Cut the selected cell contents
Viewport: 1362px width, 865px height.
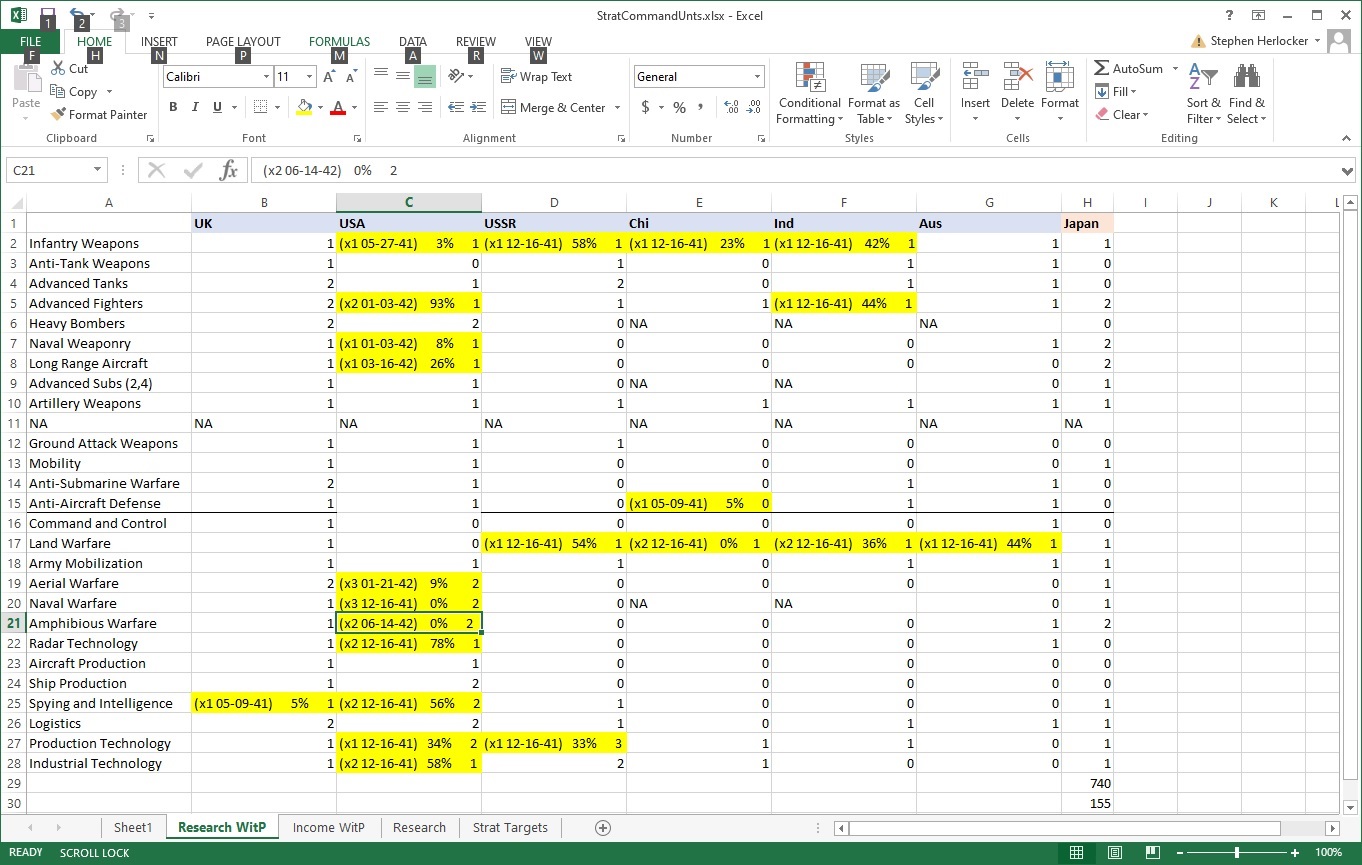pyautogui.click(x=70, y=69)
